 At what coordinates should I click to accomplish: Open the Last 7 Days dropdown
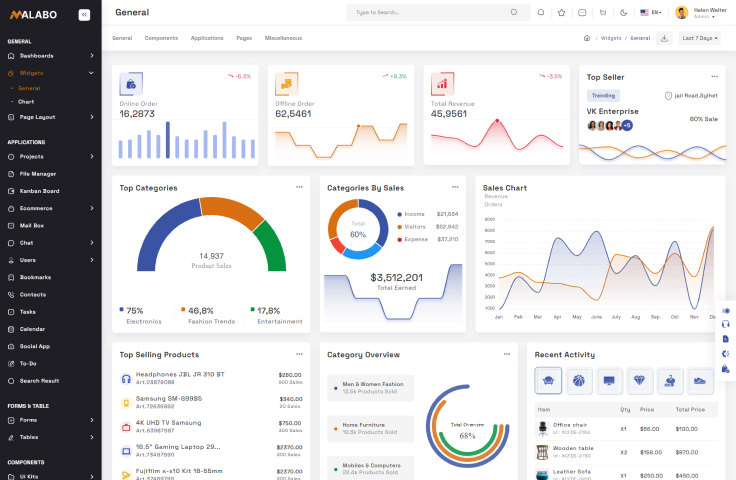point(700,38)
